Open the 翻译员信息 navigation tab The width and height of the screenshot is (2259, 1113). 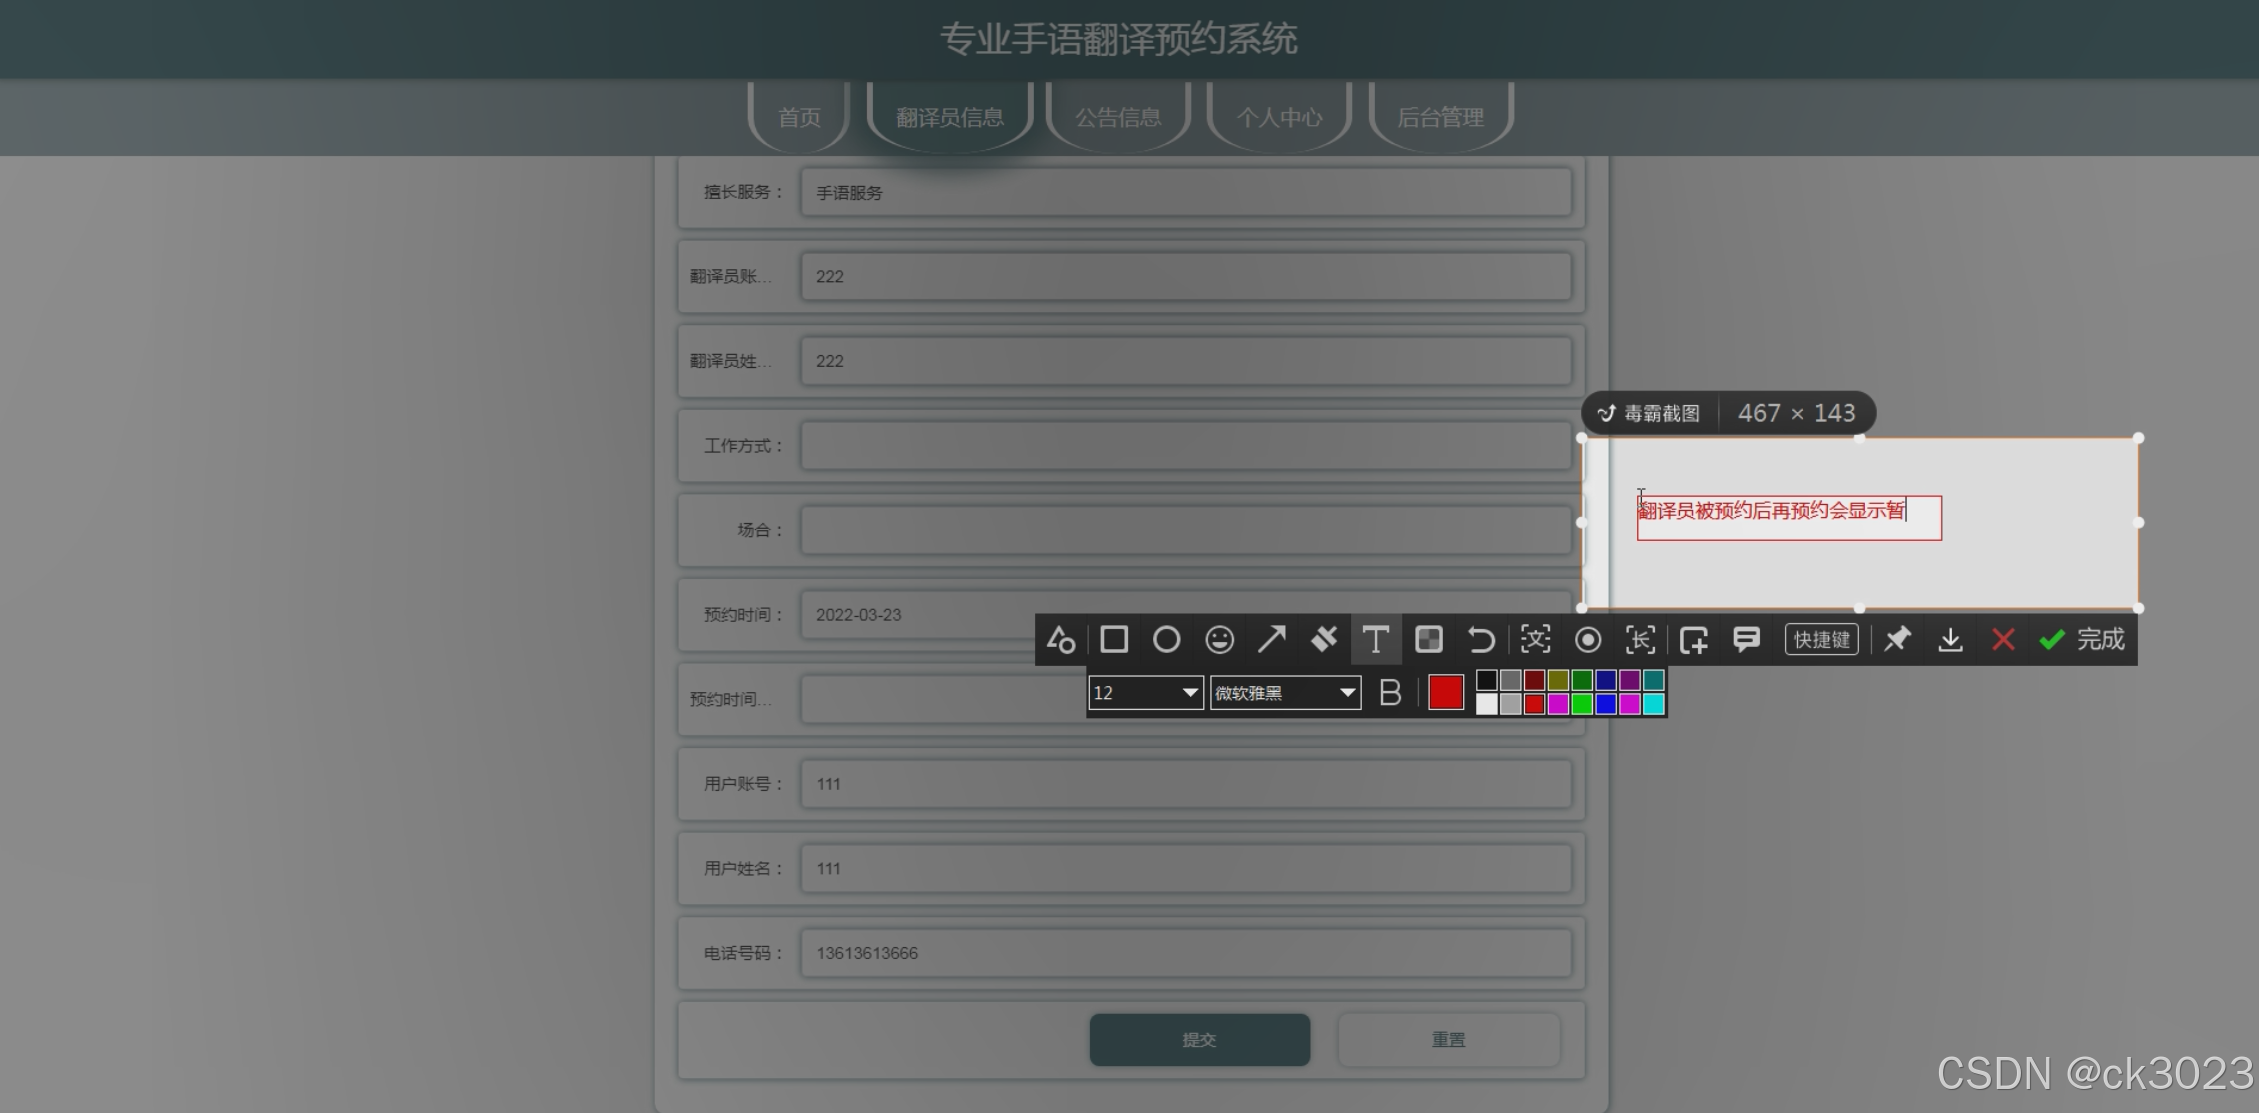coord(949,118)
